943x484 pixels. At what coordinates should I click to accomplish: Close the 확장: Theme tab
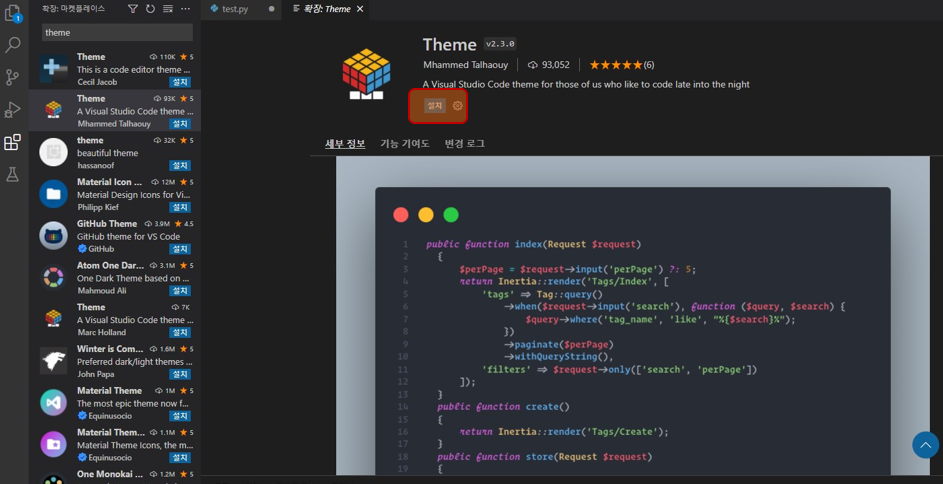360,9
